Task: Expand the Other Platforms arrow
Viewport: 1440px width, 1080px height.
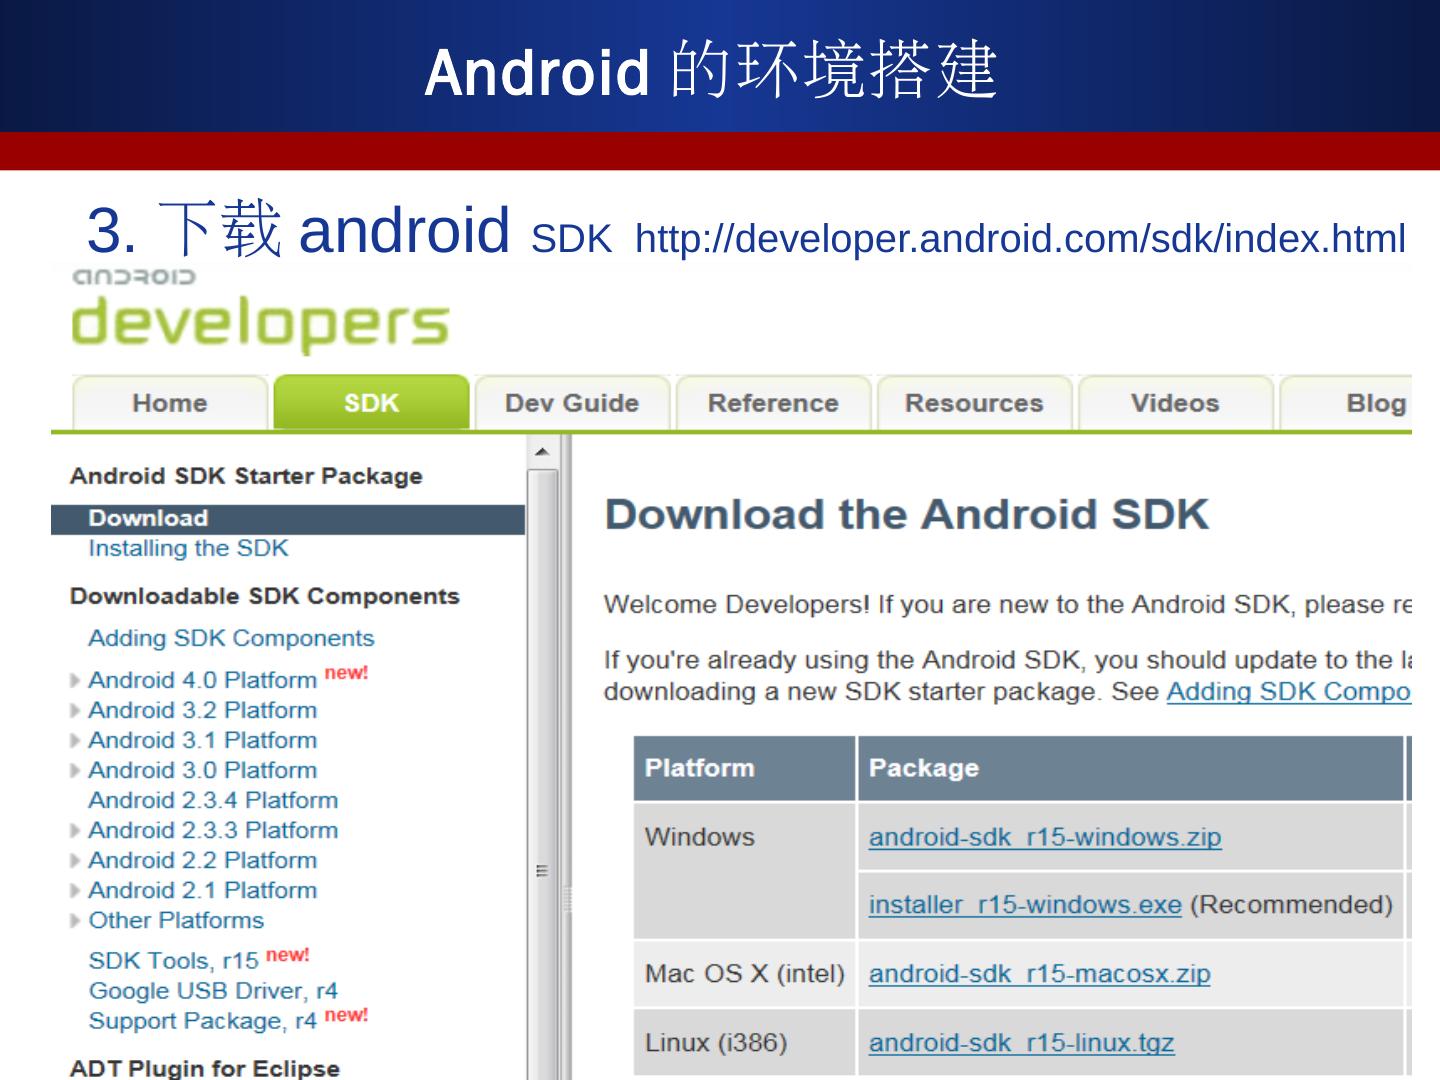Action: tap(76, 921)
